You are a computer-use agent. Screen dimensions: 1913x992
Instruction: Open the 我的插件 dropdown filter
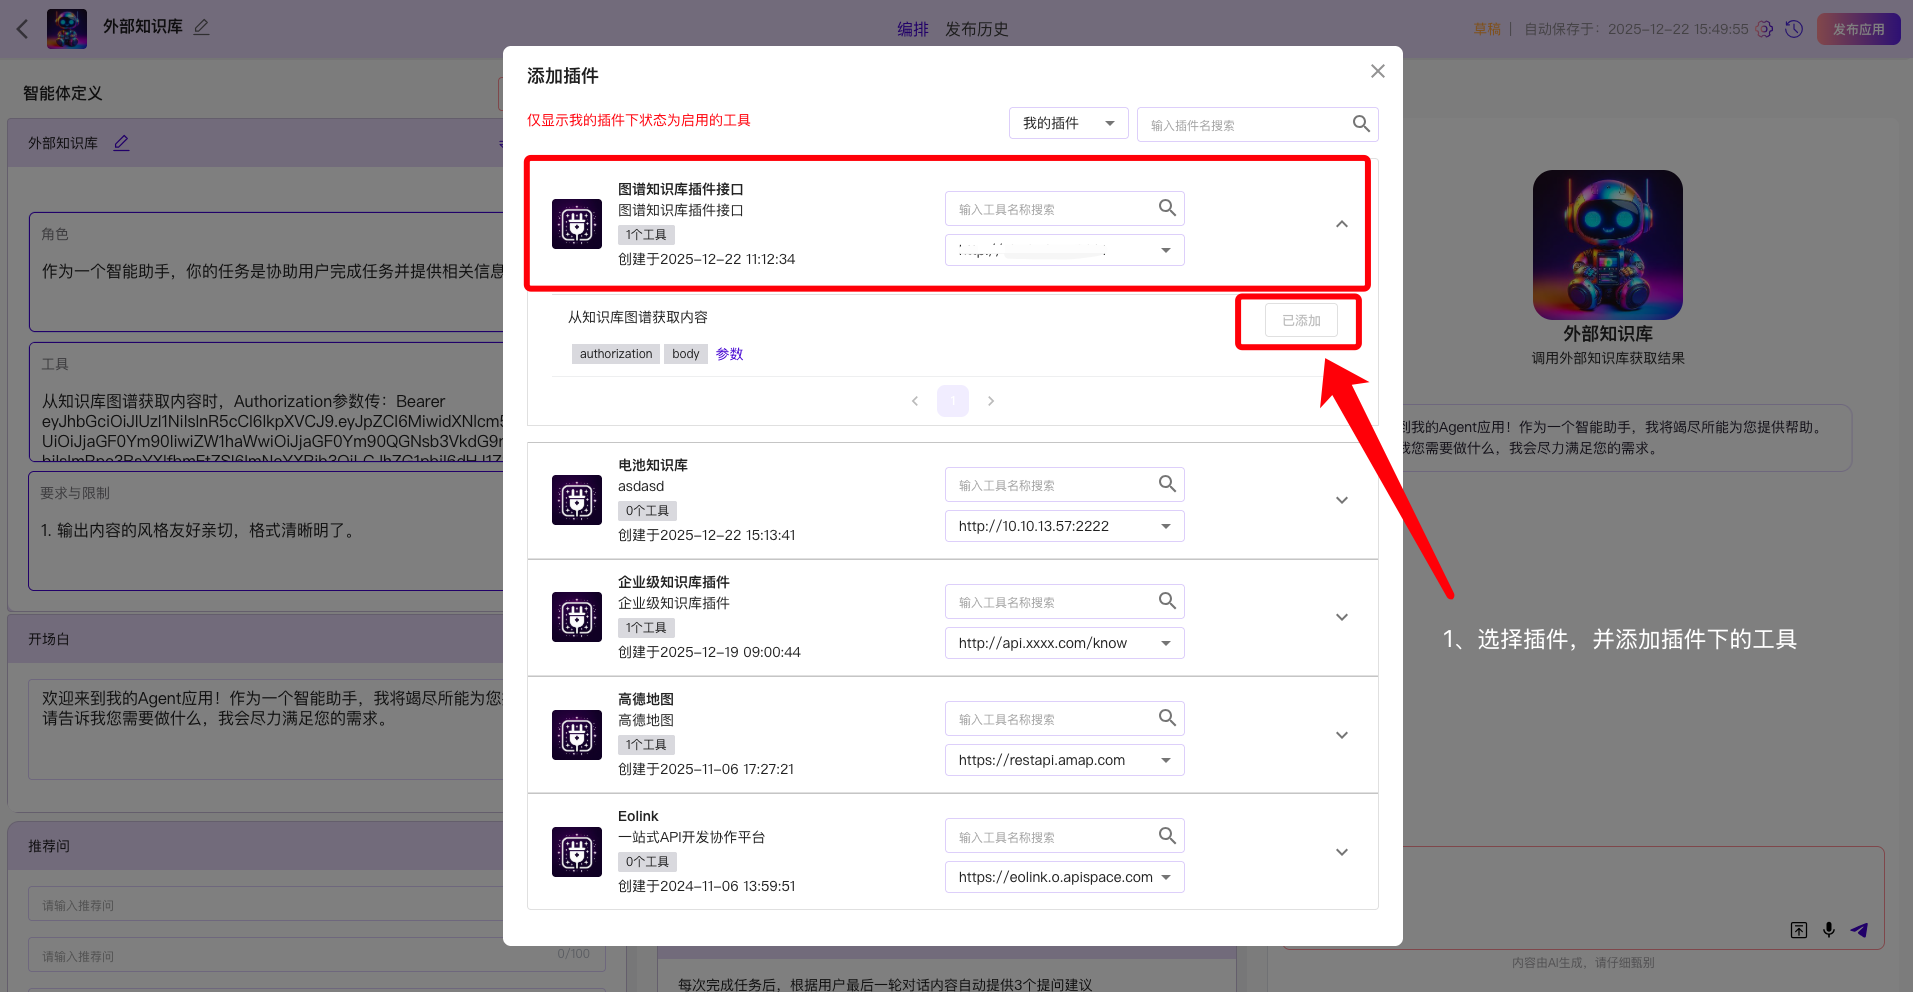[x=1068, y=124]
